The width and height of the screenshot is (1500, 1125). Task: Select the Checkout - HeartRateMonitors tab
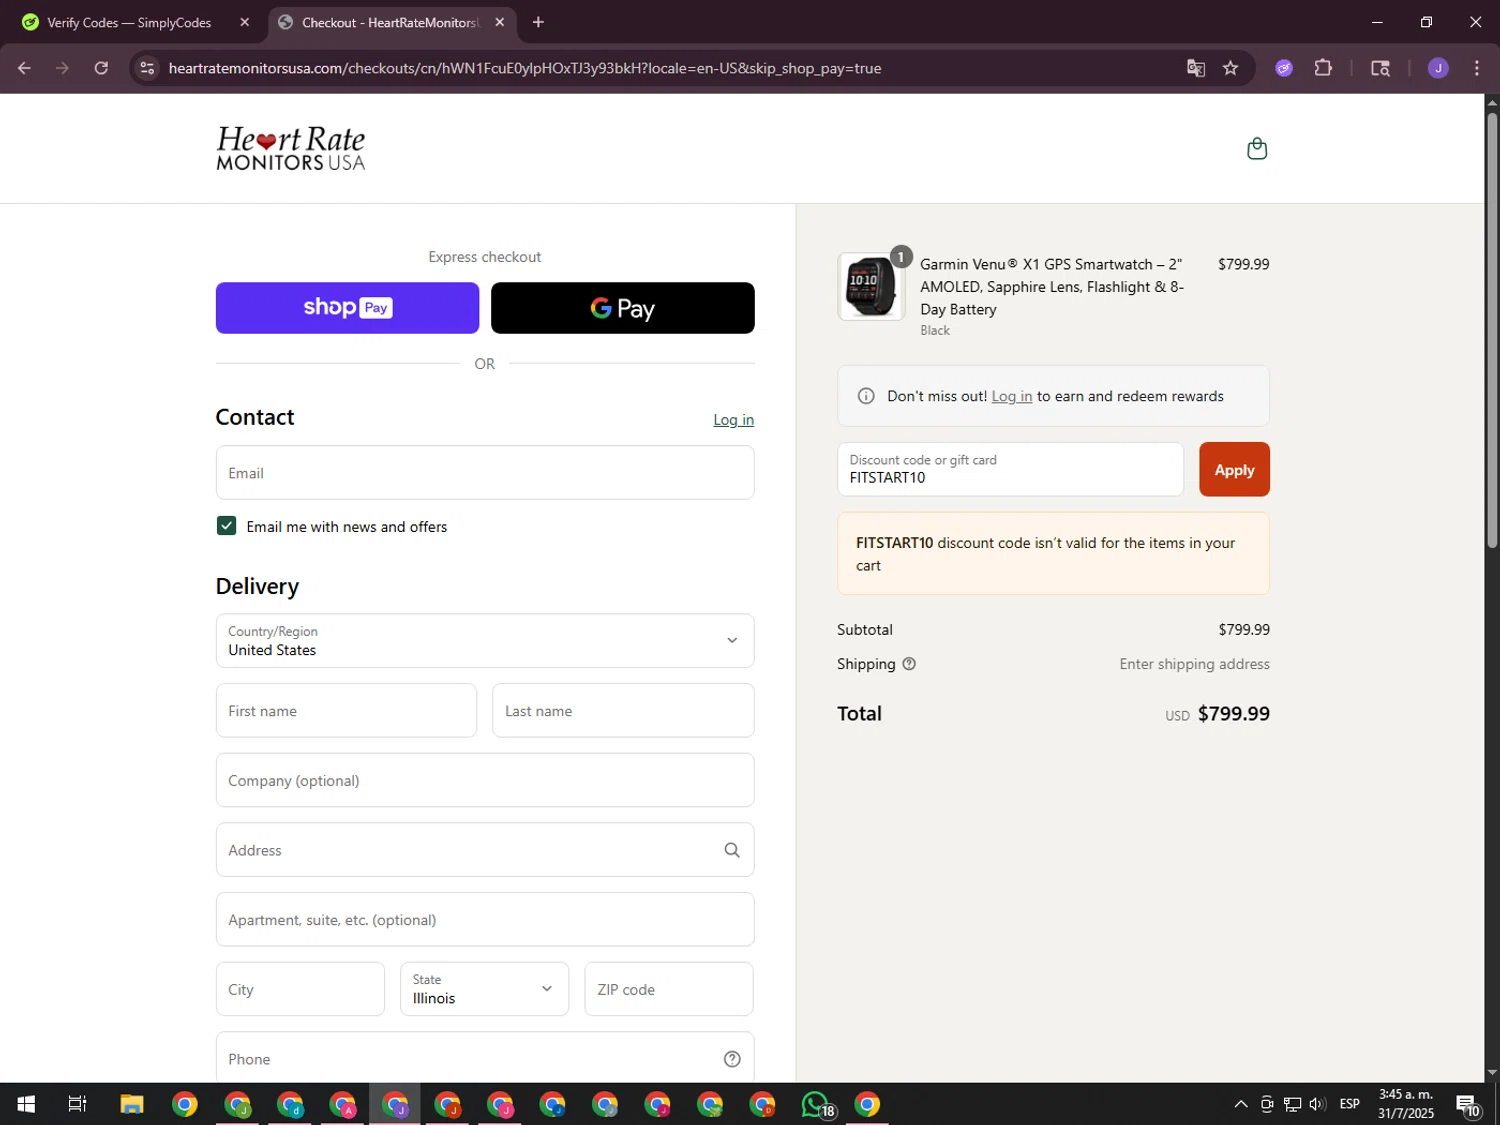(x=390, y=22)
